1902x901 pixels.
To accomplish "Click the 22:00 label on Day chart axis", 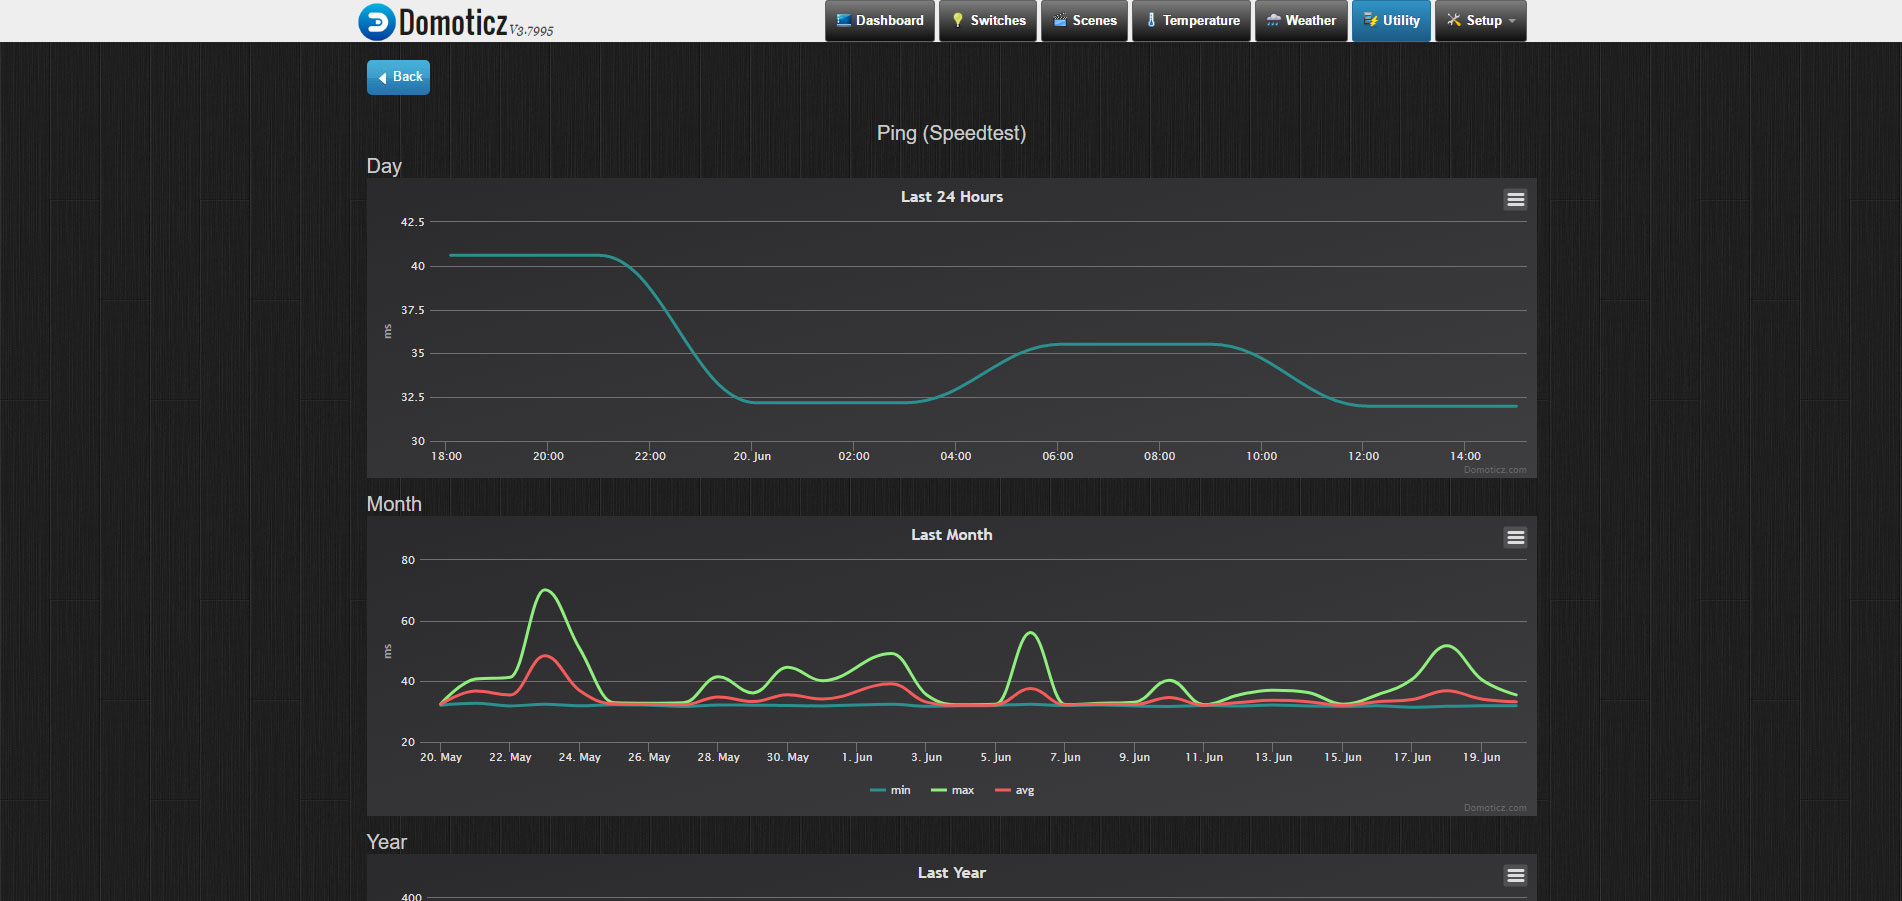I will click(650, 456).
